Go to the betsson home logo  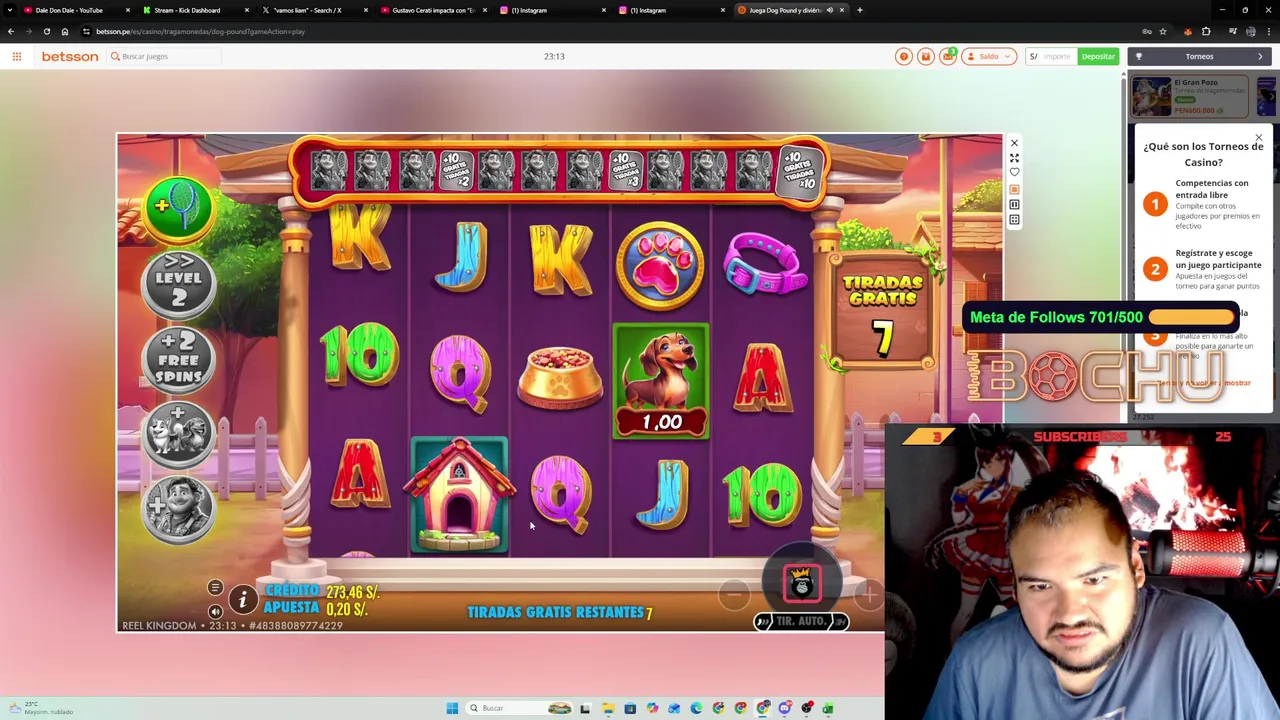tap(70, 56)
